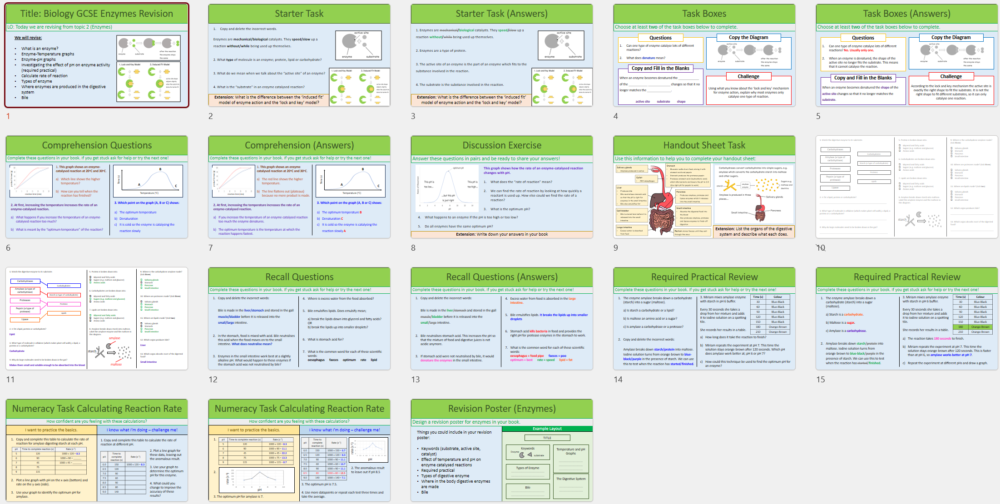This screenshot has width=1000, height=504.
Task: Click the slide number 14 label
Action: point(619,380)
